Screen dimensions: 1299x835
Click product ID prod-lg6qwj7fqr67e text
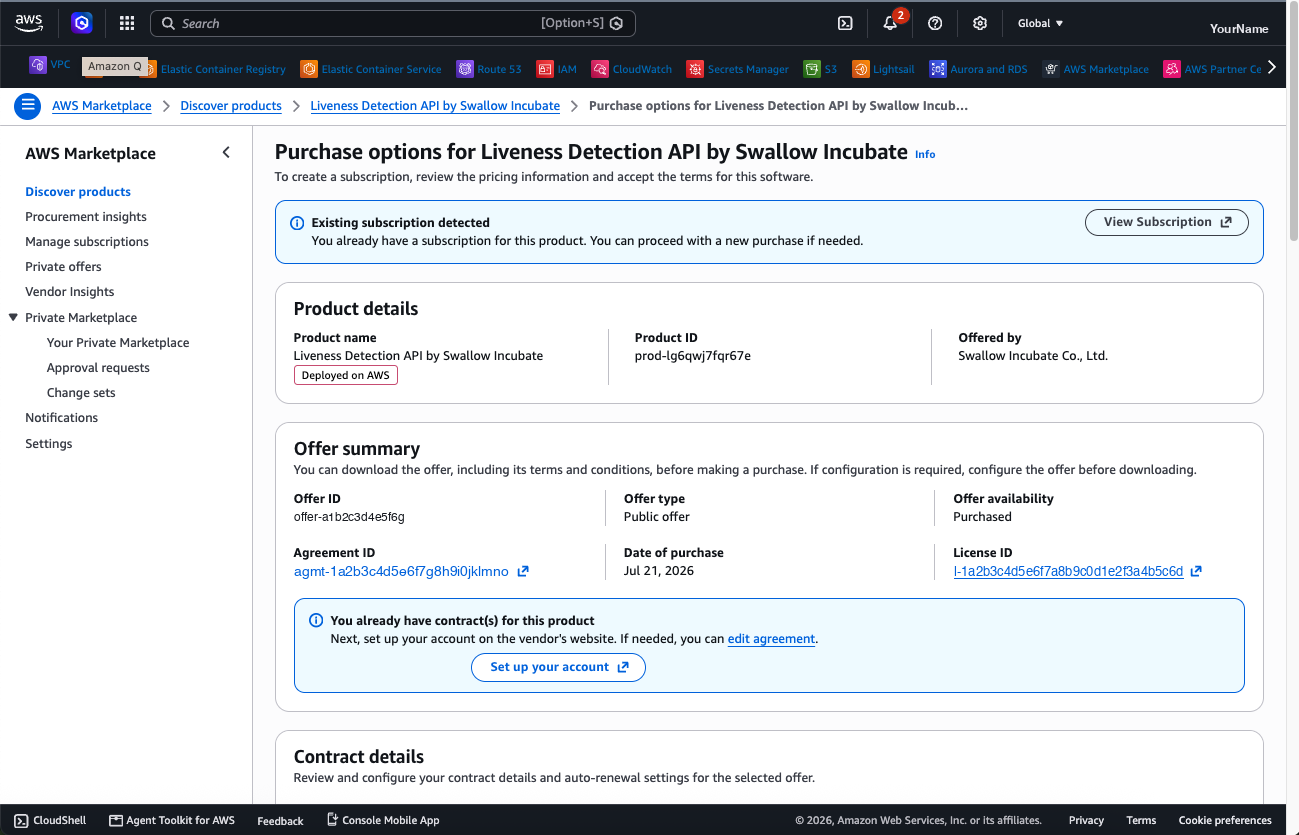[x=693, y=356]
